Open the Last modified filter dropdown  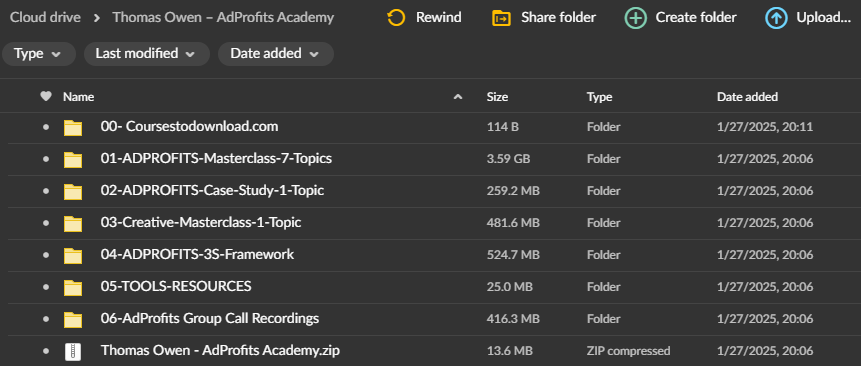pyautogui.click(x=147, y=54)
